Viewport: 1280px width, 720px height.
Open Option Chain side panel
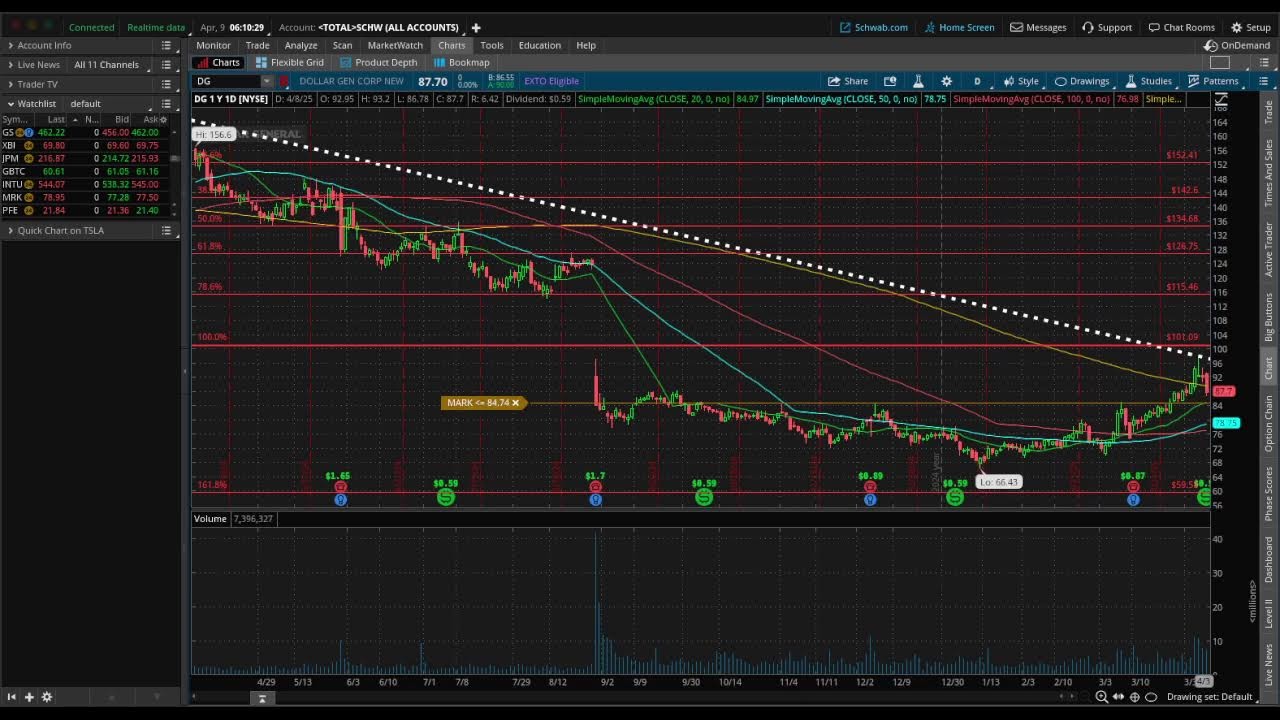pyautogui.click(x=1269, y=423)
